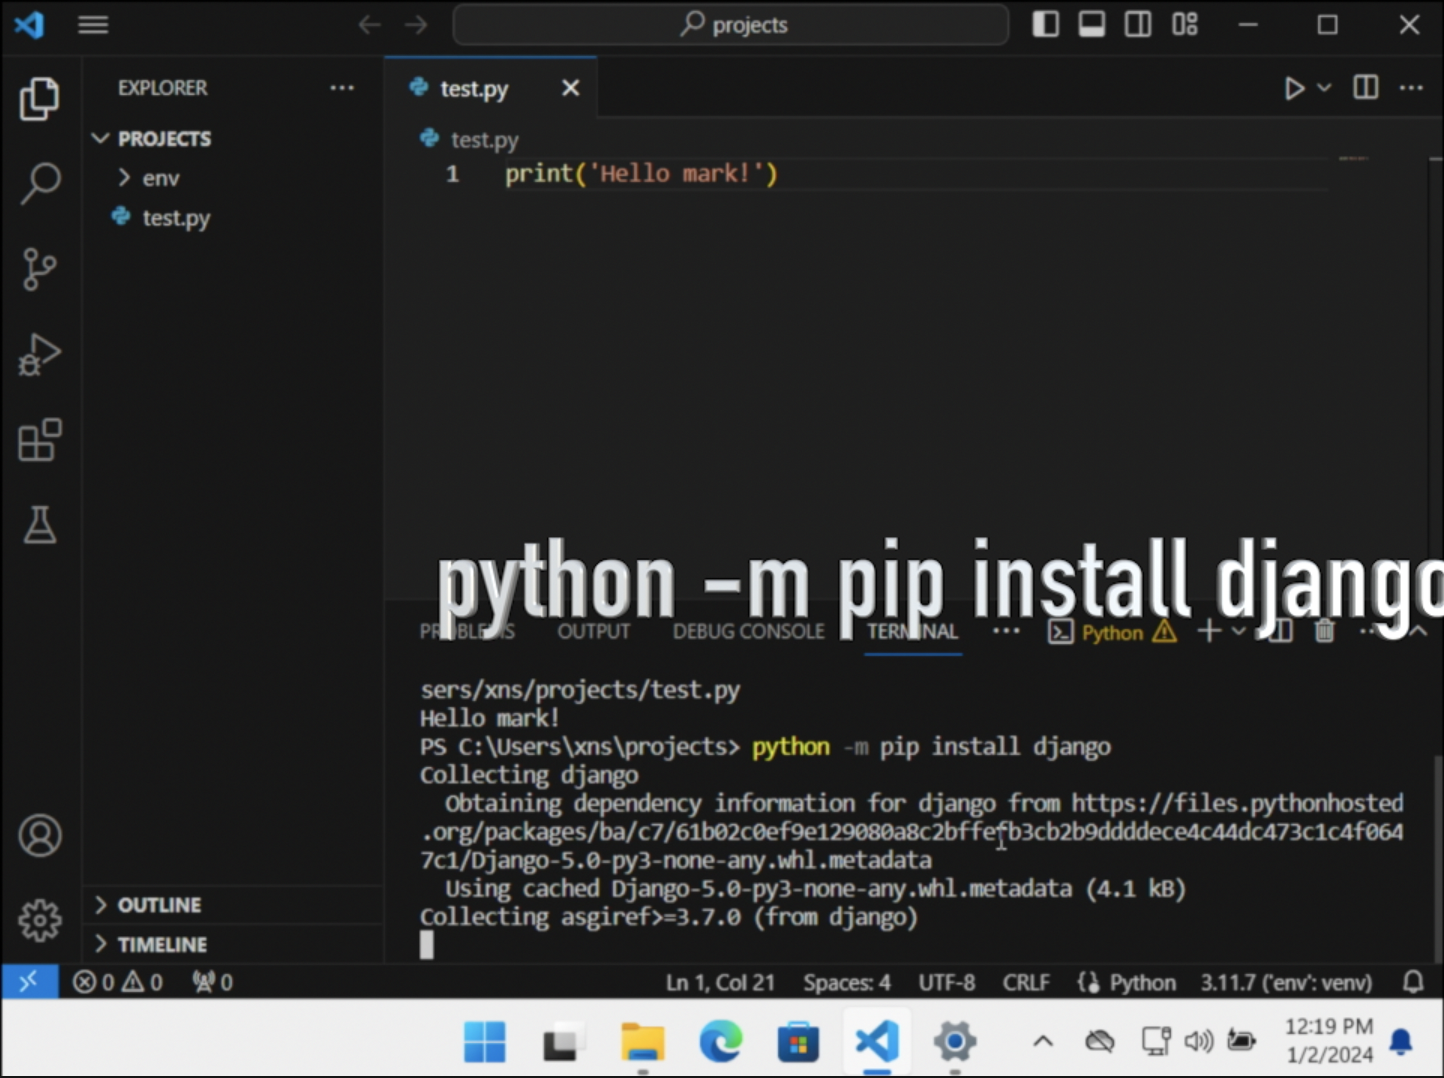Screen dimensions: 1444x1078
Task: Toggle the bottom panel visibility
Action: pos(1092,24)
